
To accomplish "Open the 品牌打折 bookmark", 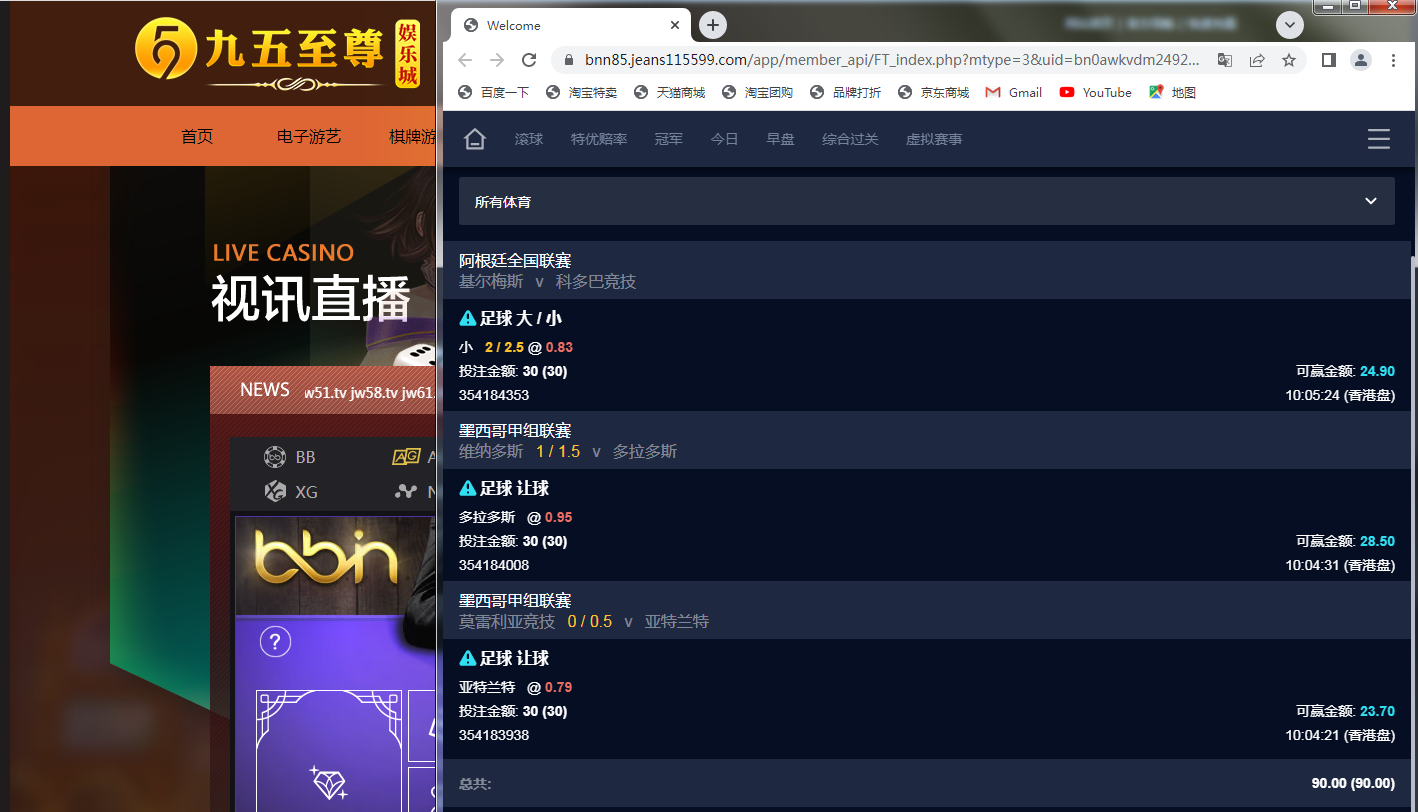I will 846,92.
